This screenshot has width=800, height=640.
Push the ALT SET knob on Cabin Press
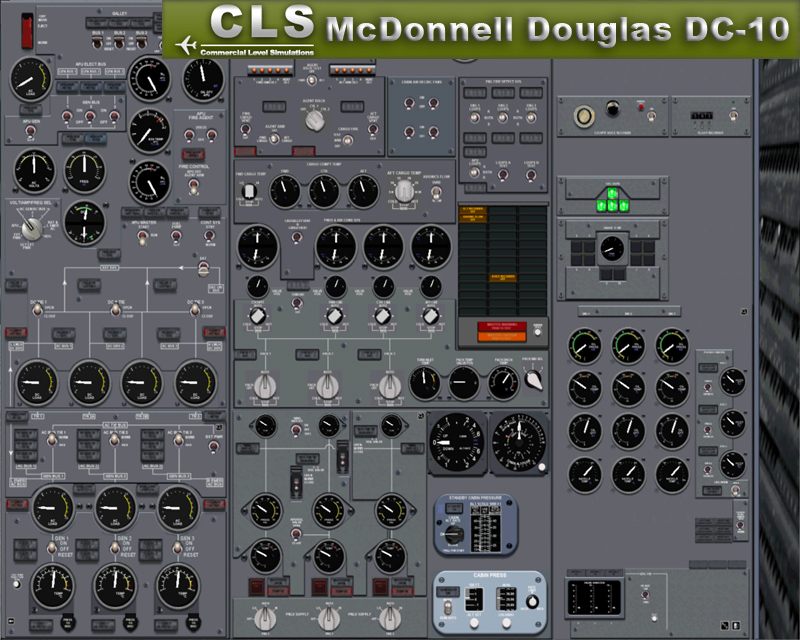coord(474,623)
